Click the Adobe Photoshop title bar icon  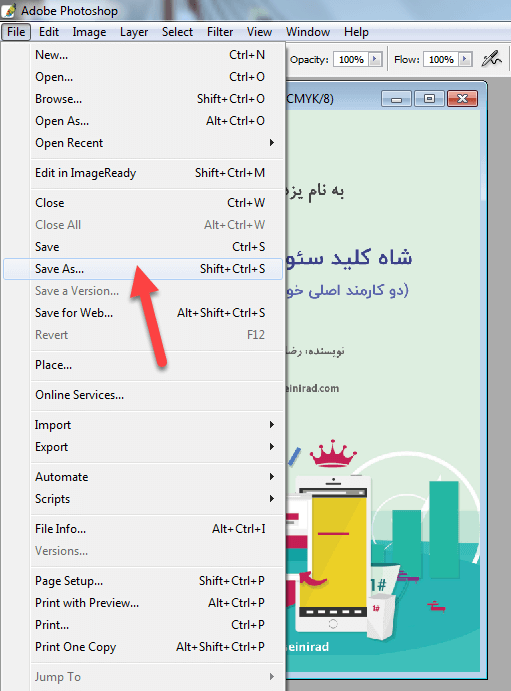coord(8,10)
